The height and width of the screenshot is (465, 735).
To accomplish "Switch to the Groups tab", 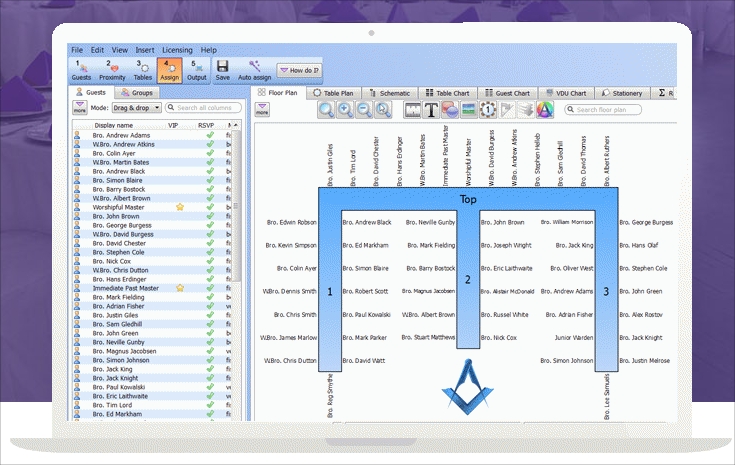I will tap(136, 92).
